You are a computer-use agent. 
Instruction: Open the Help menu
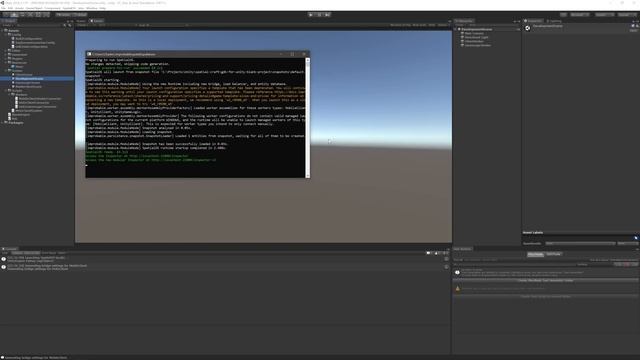[x=102, y=8]
